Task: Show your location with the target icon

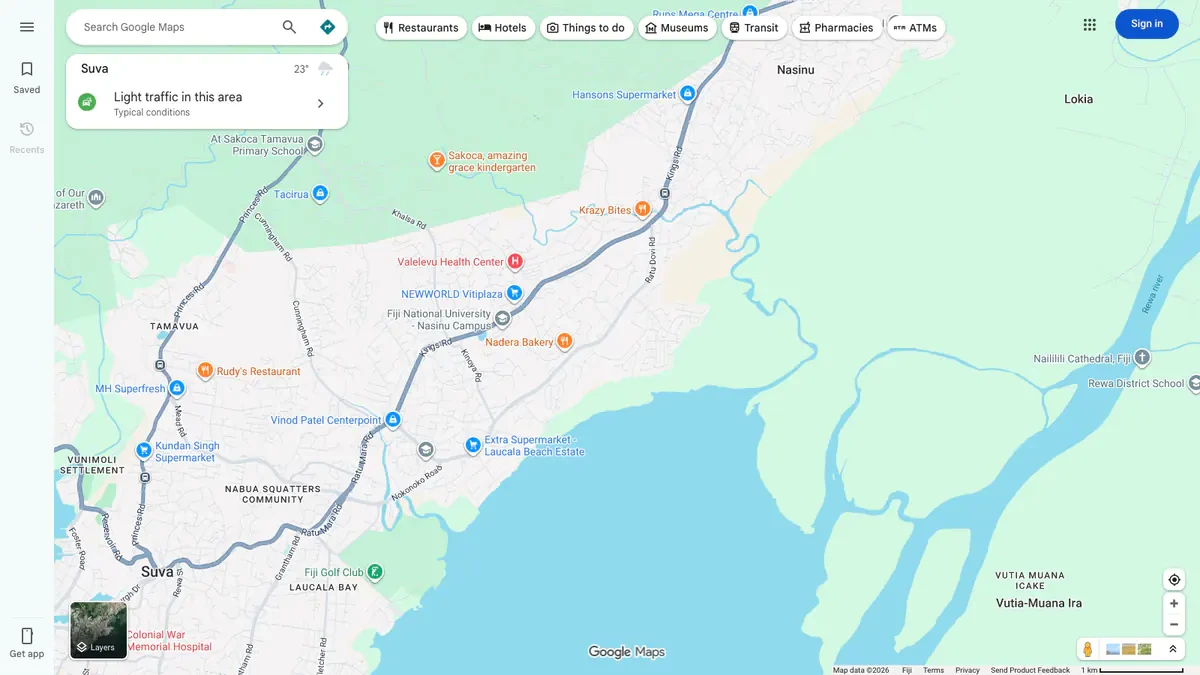Action: (x=1174, y=580)
